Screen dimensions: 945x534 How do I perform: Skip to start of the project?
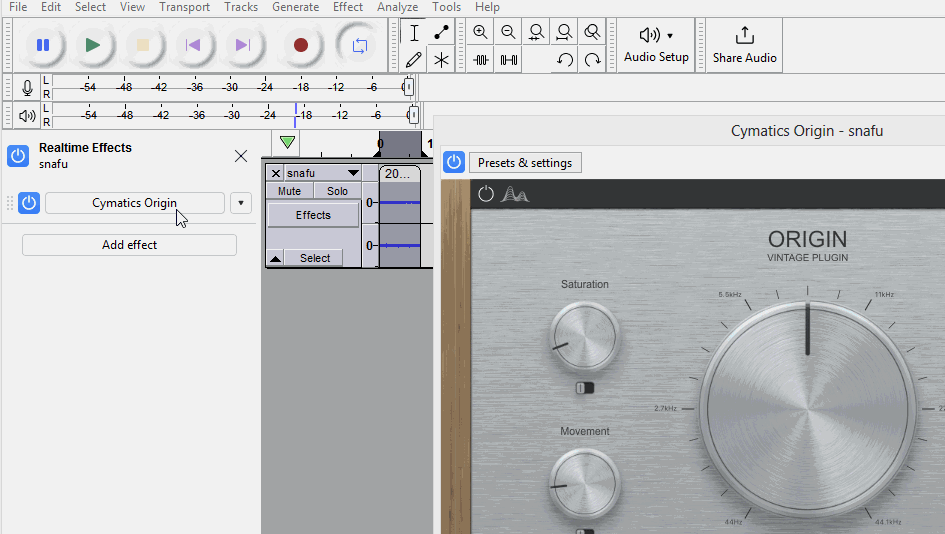tap(193, 45)
